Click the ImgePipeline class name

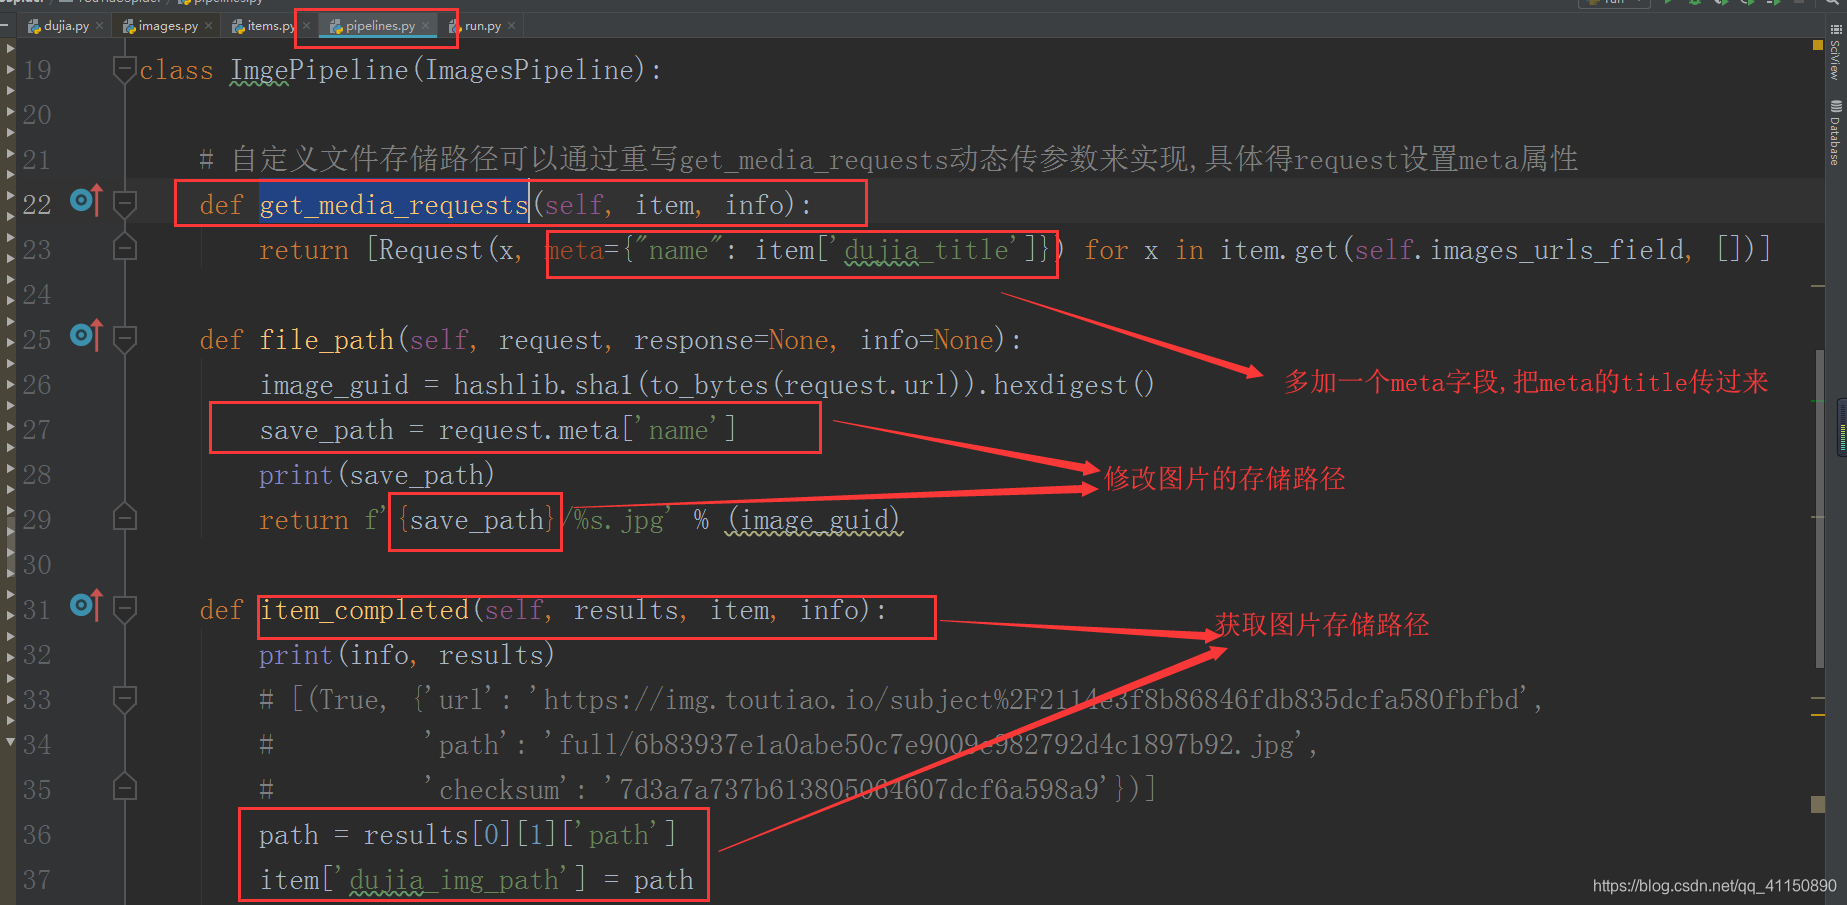coord(319,70)
